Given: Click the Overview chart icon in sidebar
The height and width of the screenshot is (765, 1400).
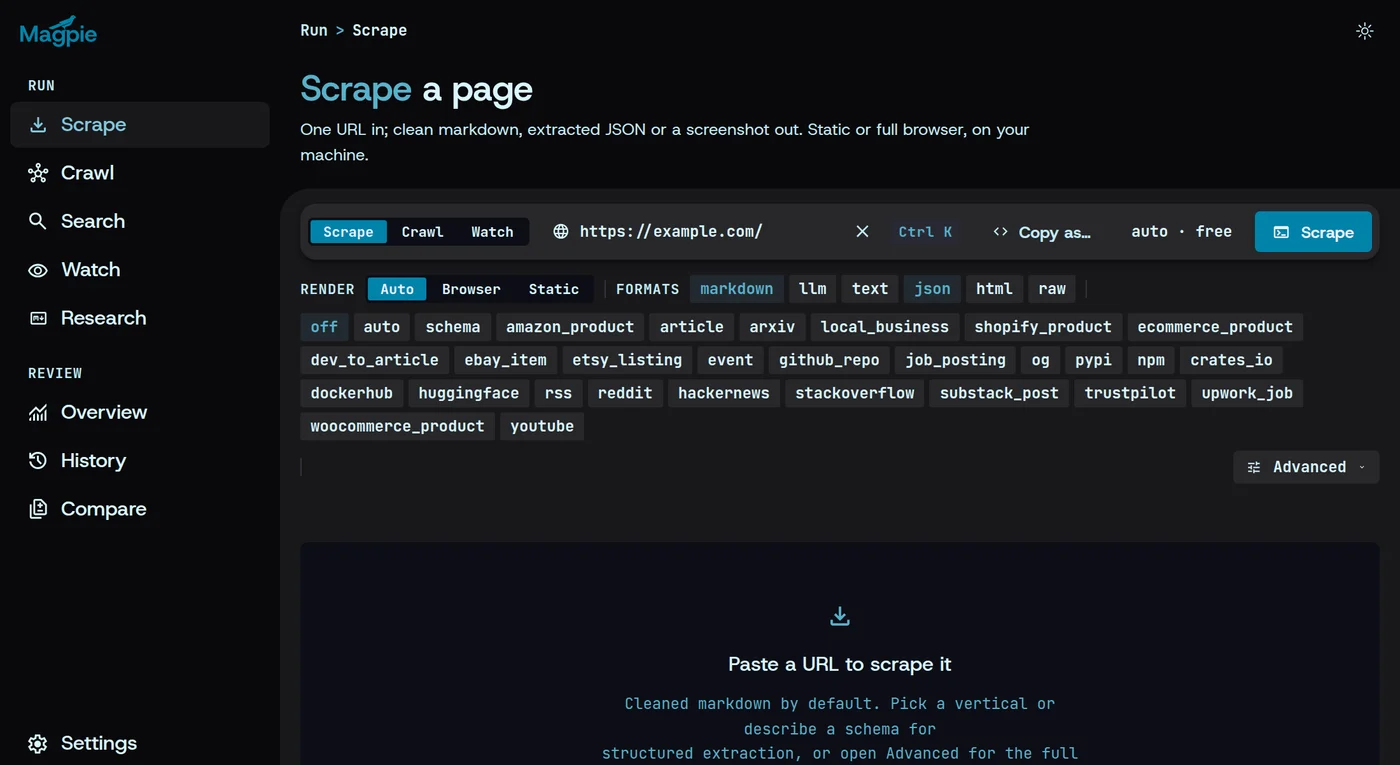Looking at the screenshot, I should click(38, 412).
